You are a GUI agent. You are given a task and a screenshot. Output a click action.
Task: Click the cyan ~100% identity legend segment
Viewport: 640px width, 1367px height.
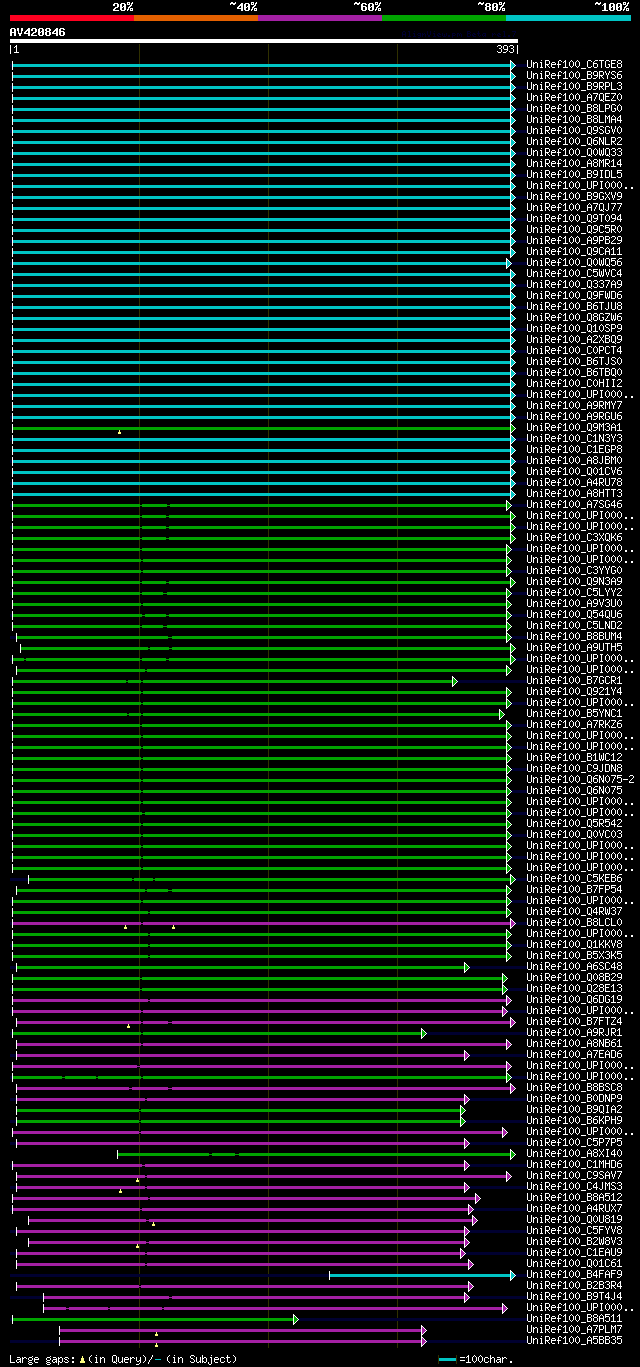[x=568, y=18]
